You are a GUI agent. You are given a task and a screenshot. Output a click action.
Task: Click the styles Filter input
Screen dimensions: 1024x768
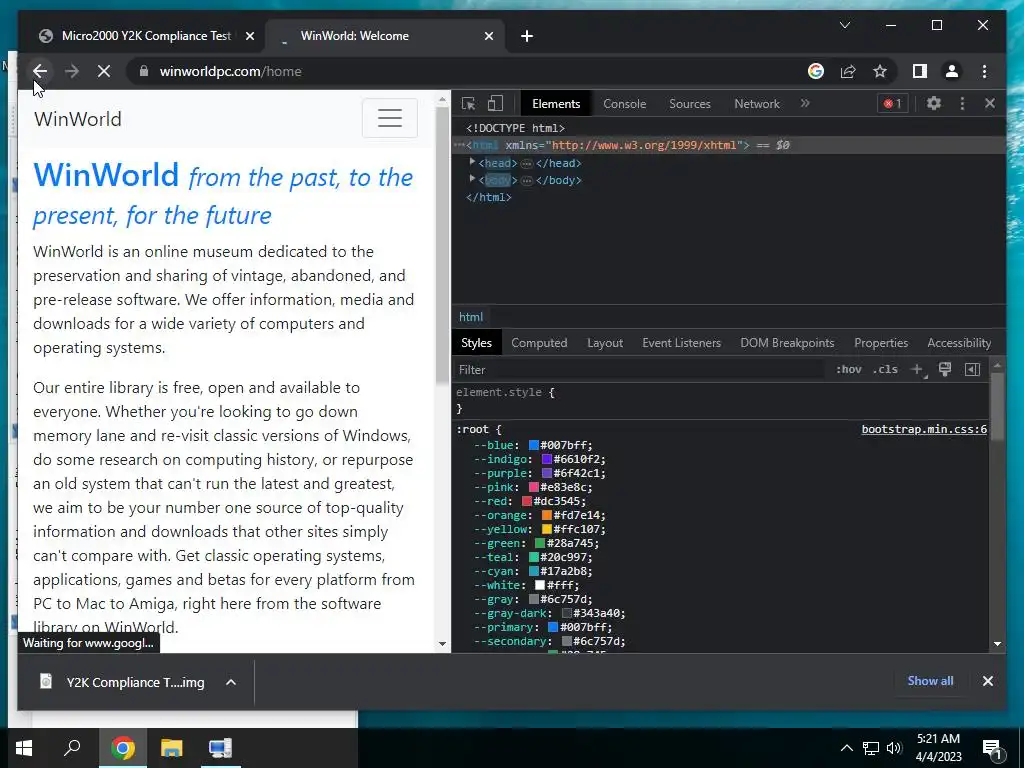640,370
